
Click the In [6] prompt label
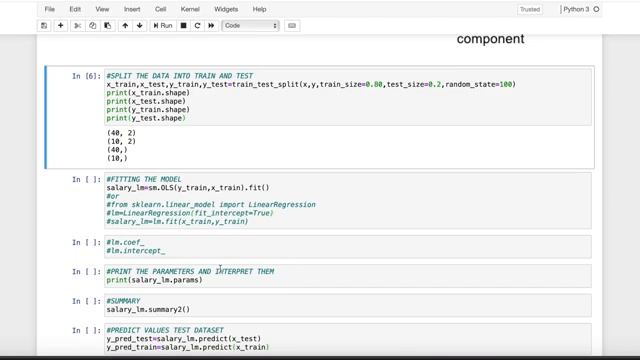click(86, 76)
